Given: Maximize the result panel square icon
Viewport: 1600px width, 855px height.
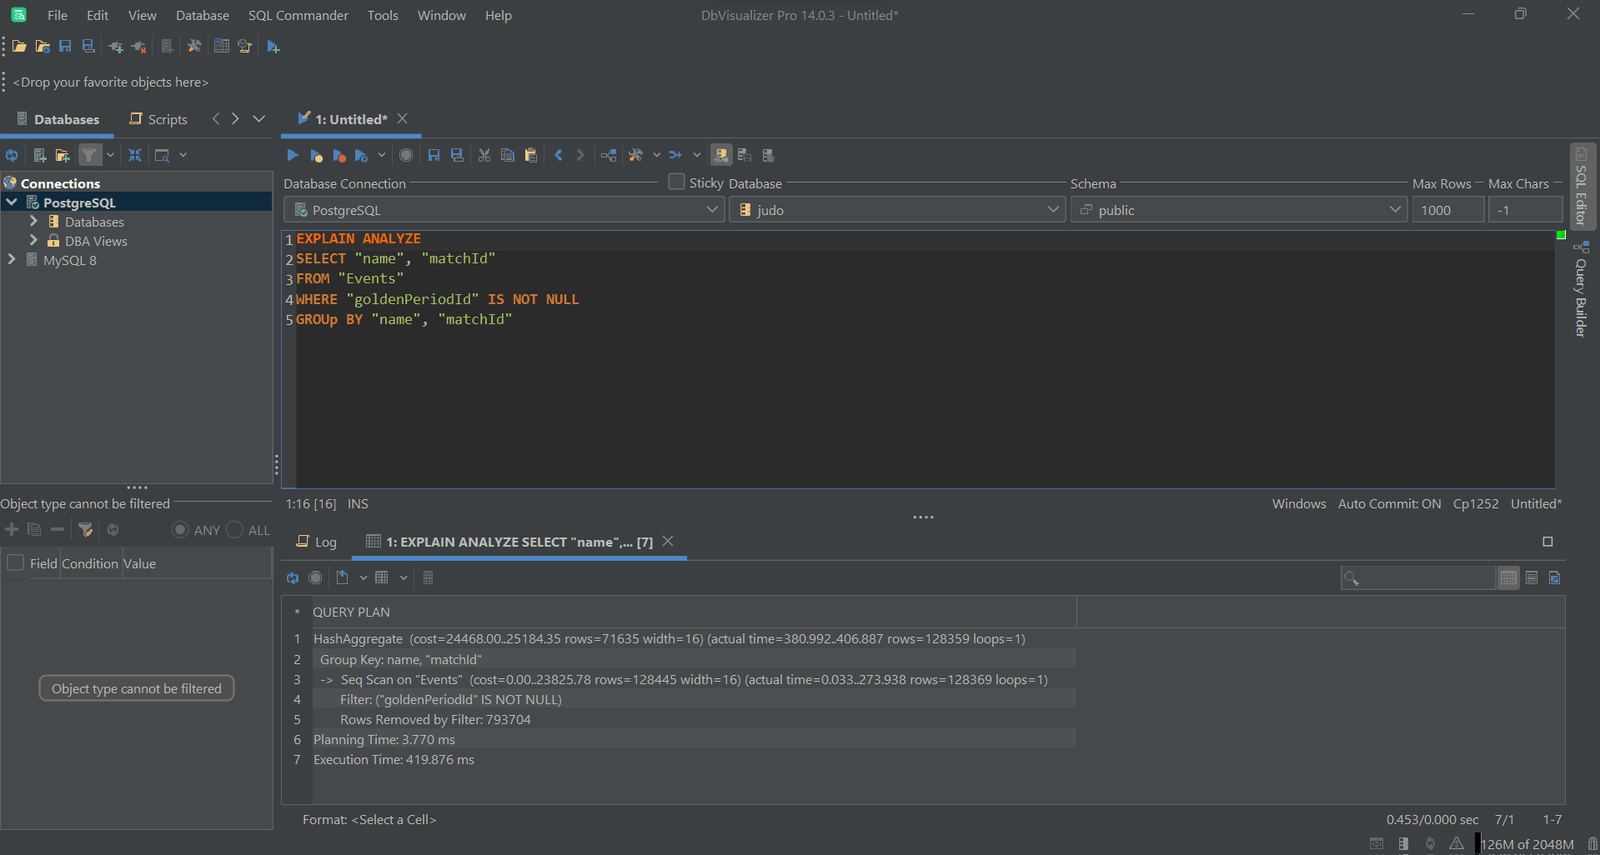Looking at the screenshot, I should click(x=1548, y=542).
